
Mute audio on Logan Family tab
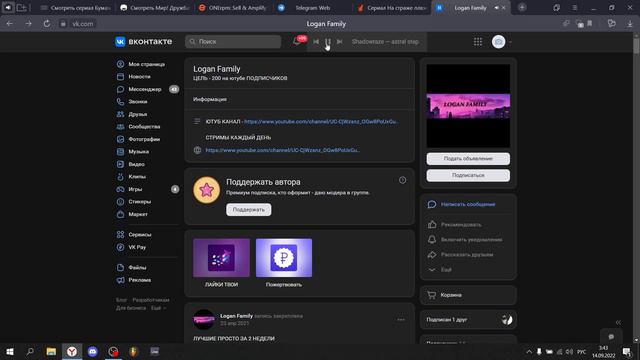(496, 8)
